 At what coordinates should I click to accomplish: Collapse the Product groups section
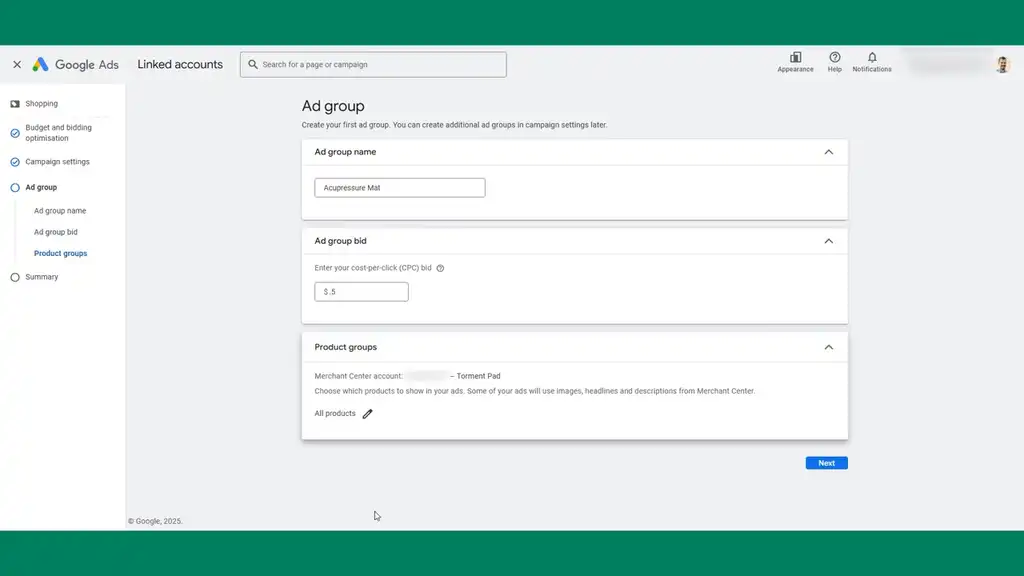point(828,347)
